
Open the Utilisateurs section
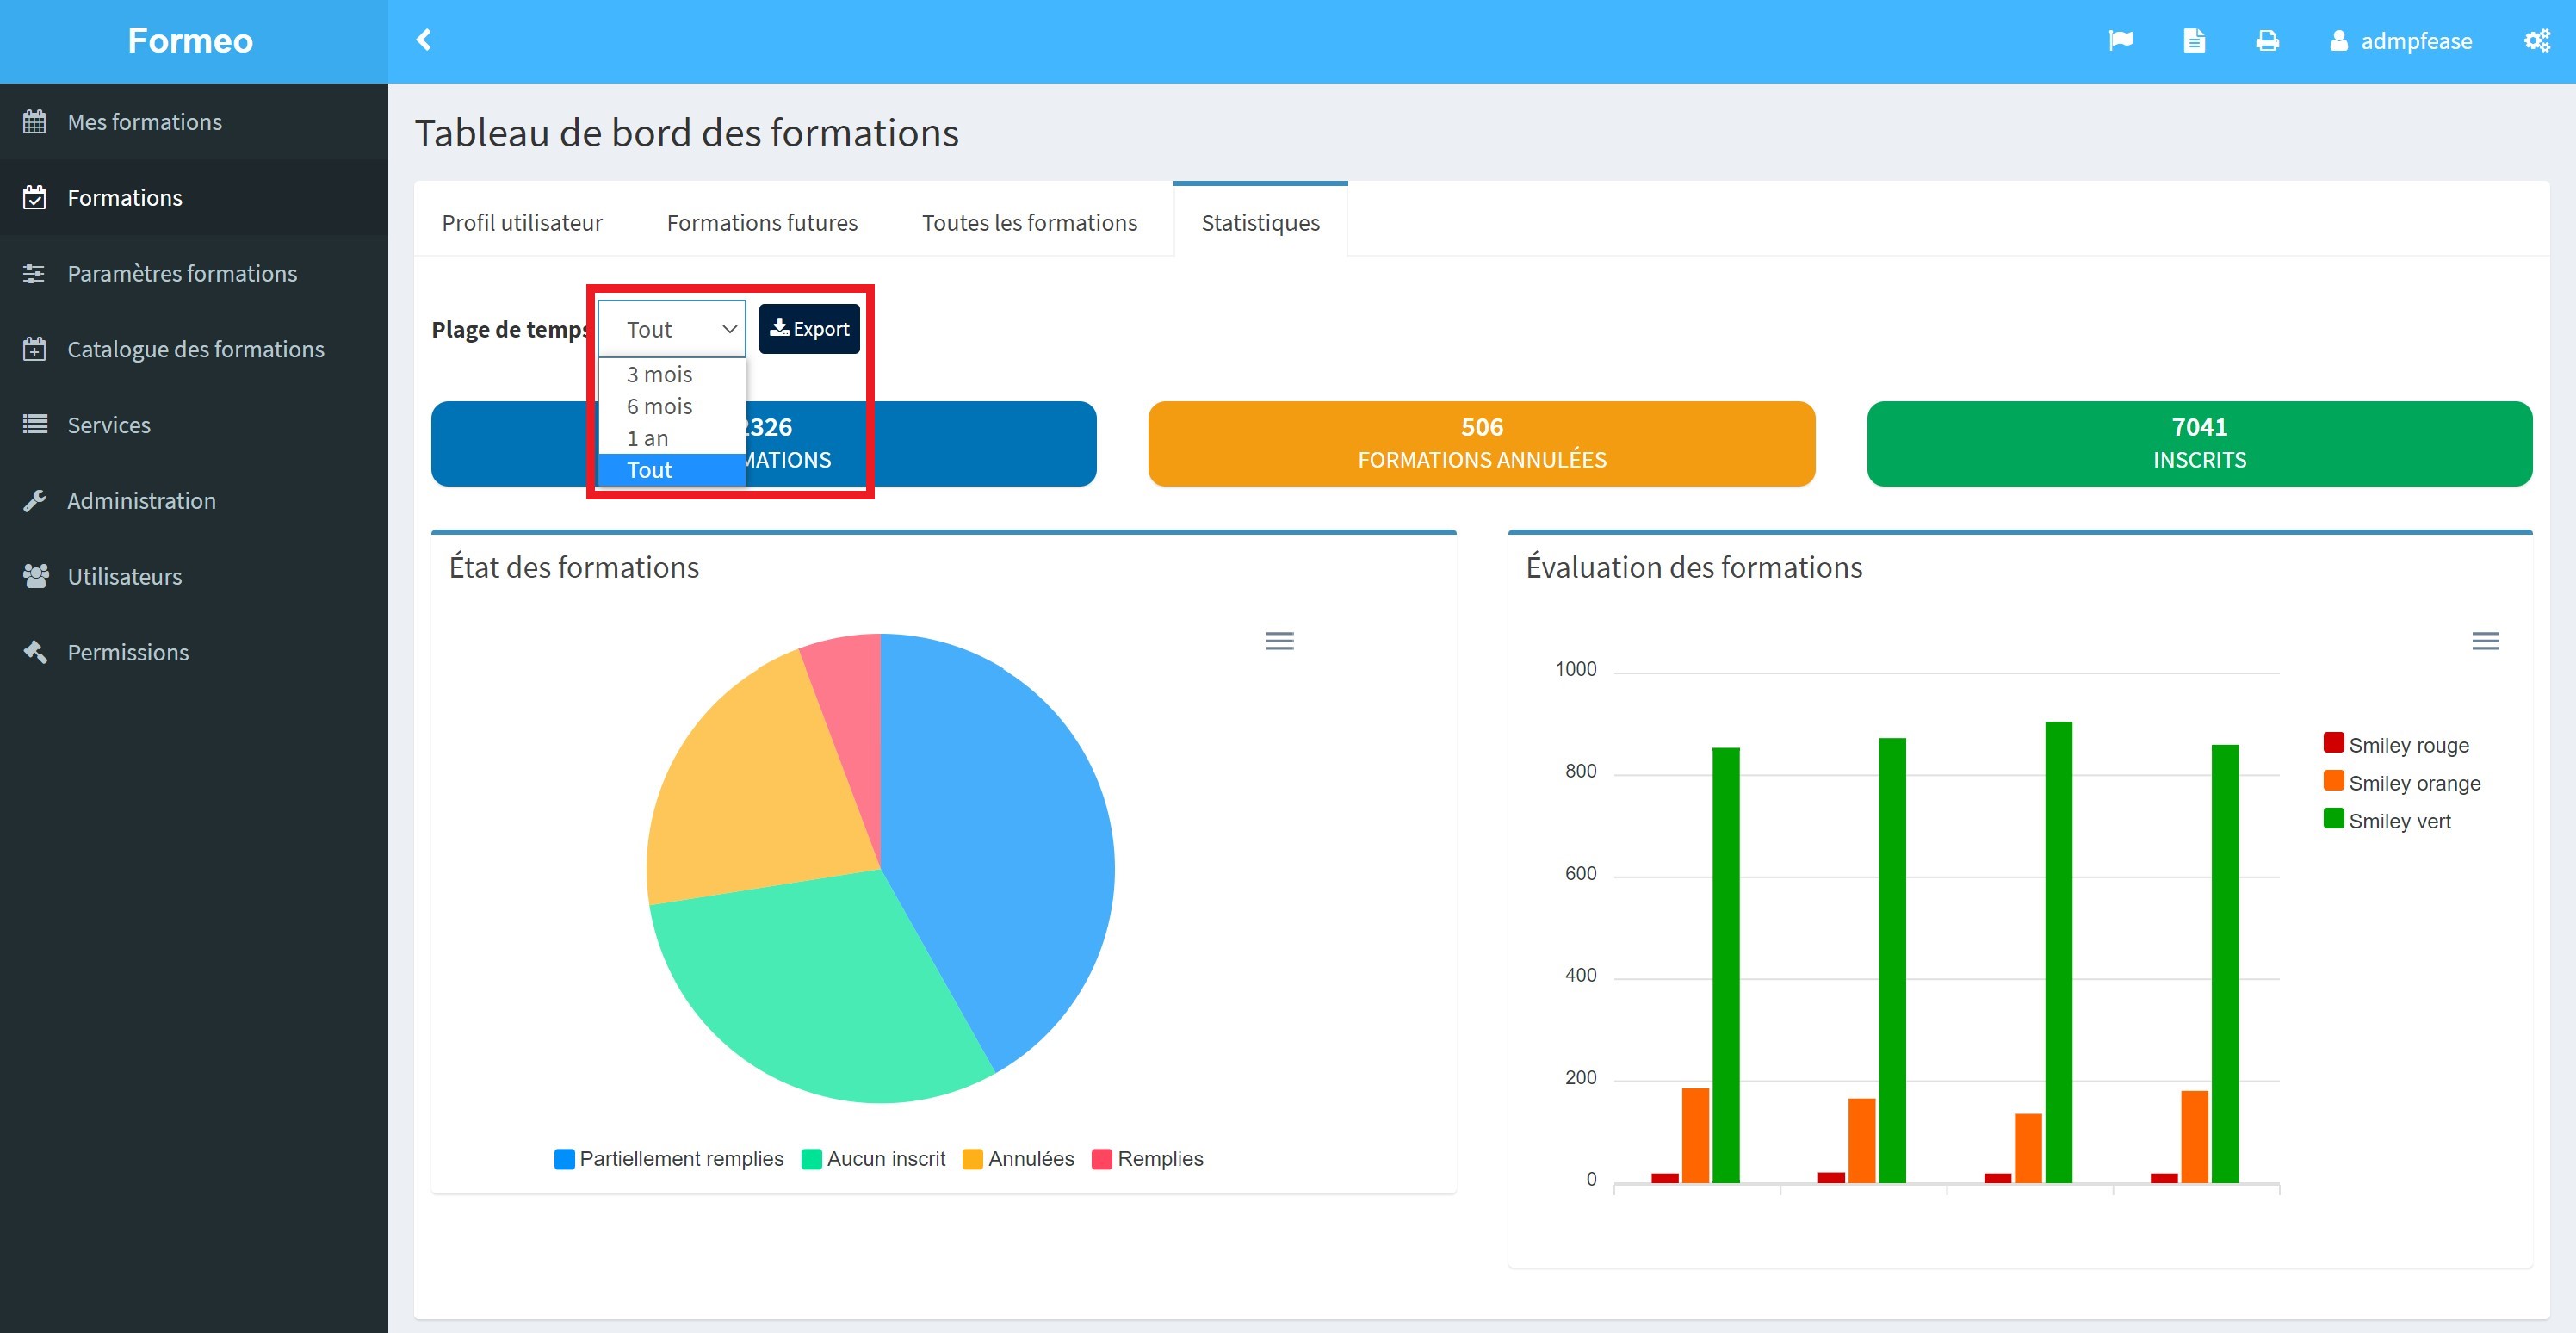pyautogui.click(x=194, y=576)
